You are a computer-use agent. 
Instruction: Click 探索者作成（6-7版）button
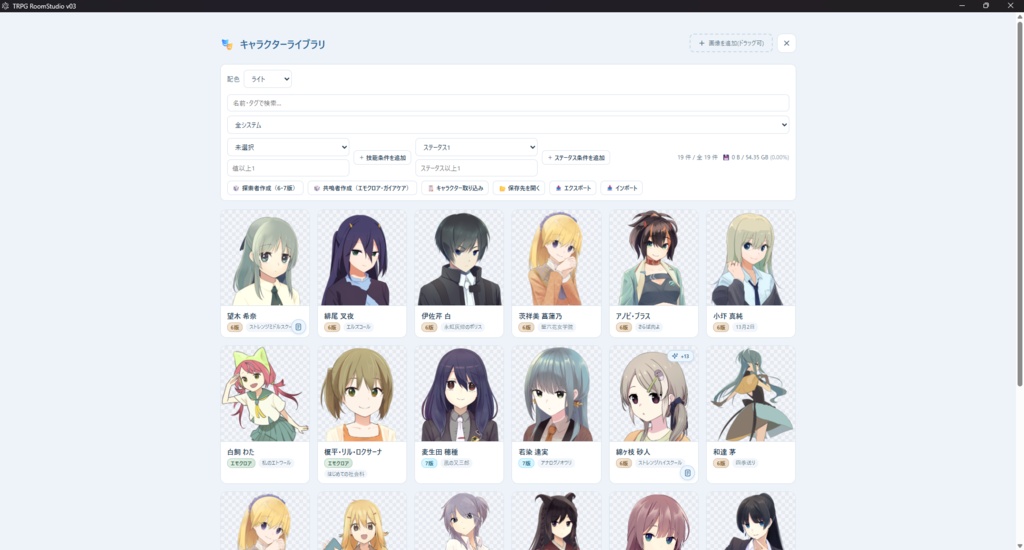pyautogui.click(x=264, y=188)
